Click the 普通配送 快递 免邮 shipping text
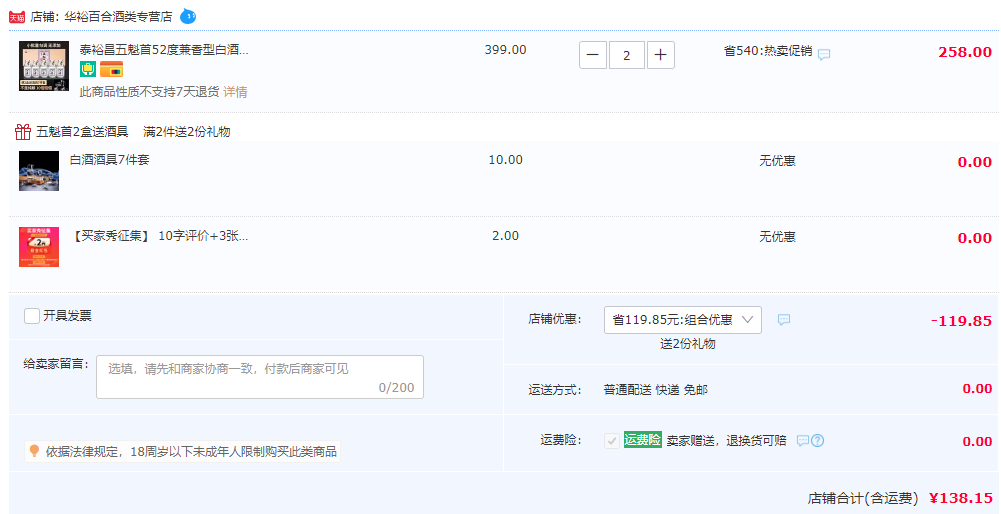This screenshot has width=1001, height=514. [x=656, y=389]
